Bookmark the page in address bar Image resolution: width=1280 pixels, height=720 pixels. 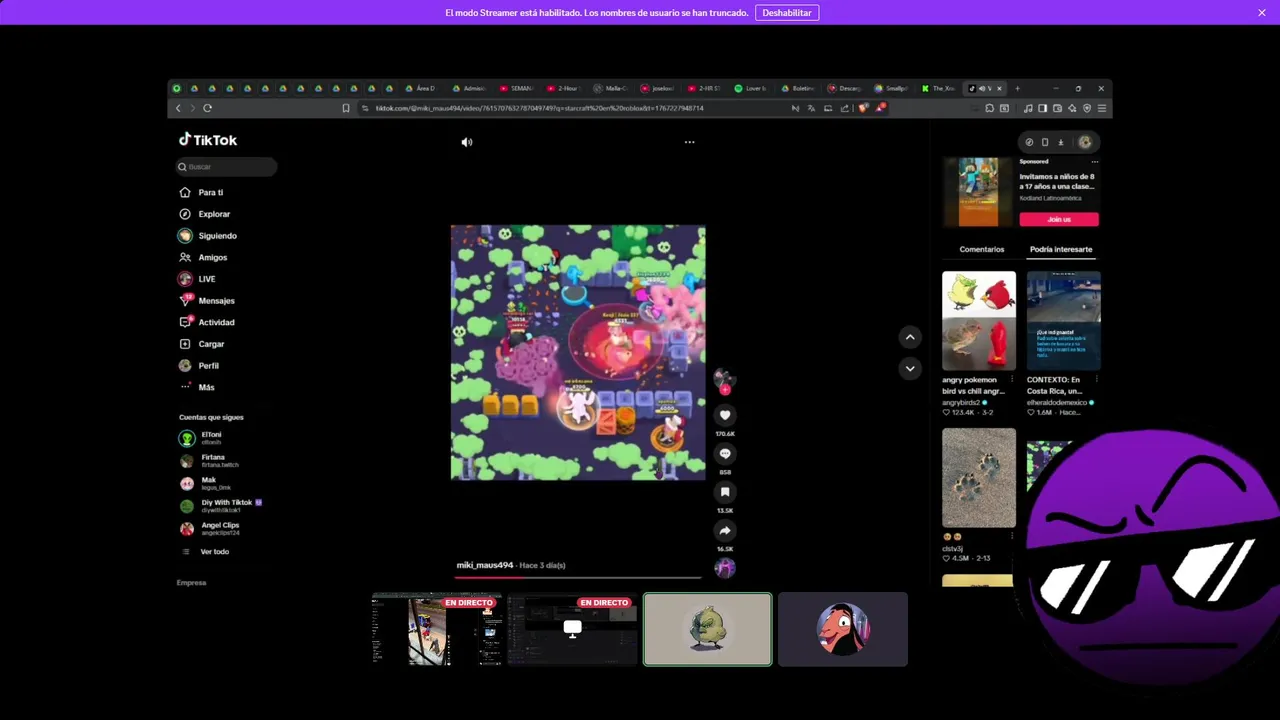coord(346,108)
